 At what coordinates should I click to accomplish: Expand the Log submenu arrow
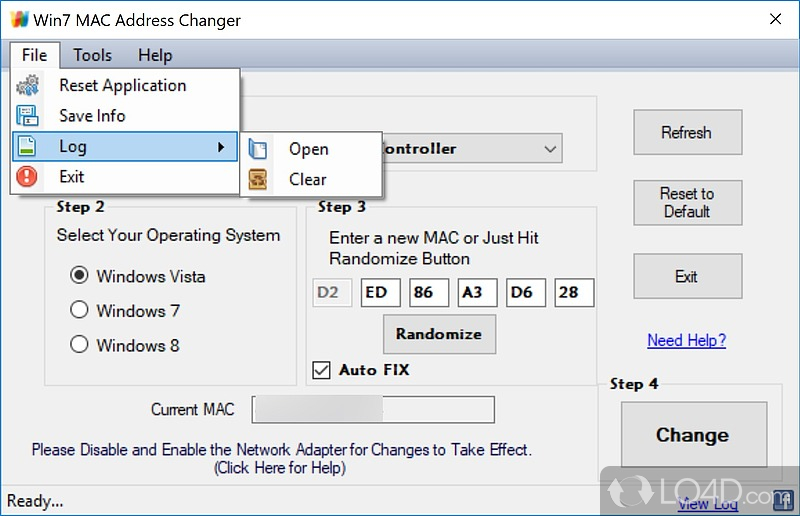coord(221,147)
